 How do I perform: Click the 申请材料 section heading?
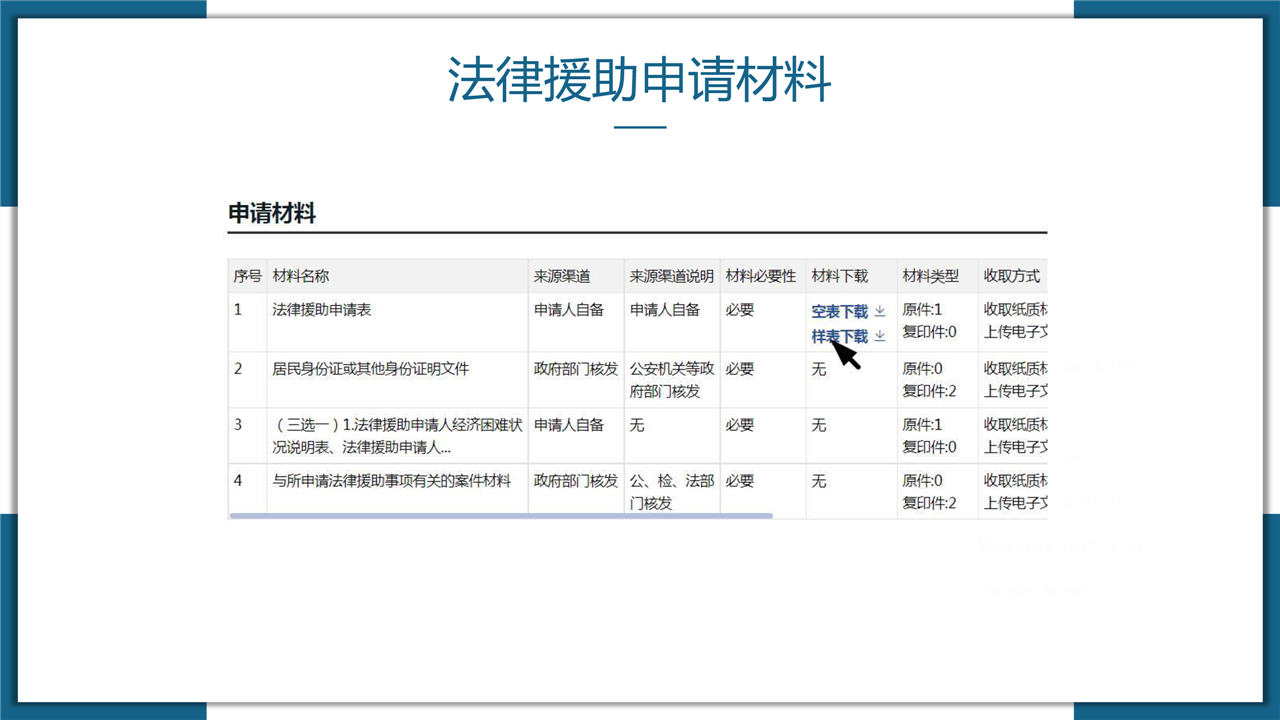(272, 213)
